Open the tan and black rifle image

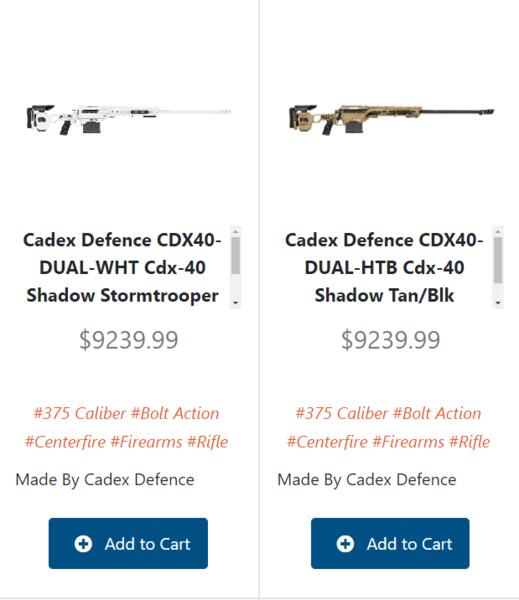(x=391, y=119)
